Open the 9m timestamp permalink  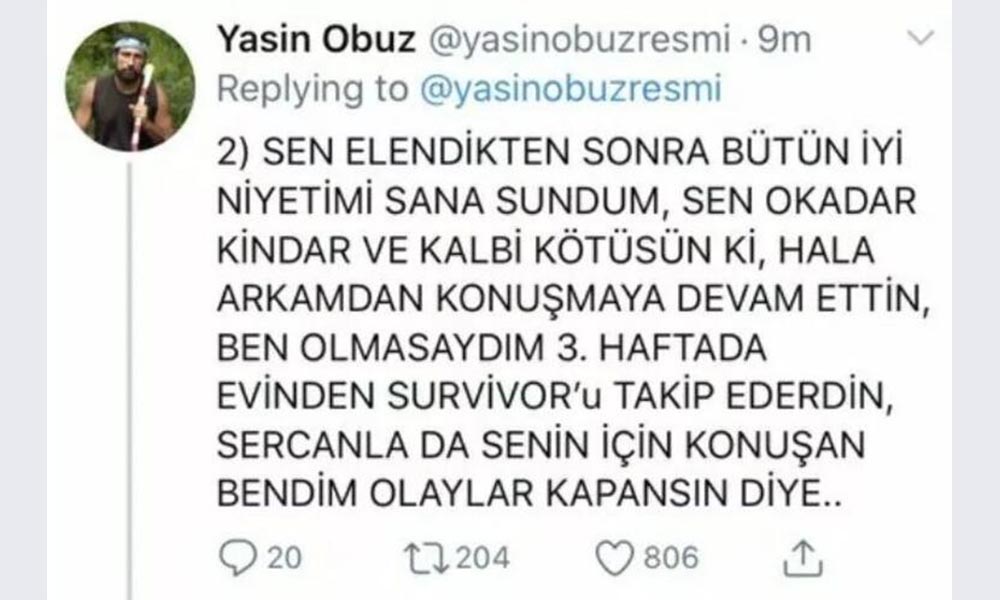[784, 40]
